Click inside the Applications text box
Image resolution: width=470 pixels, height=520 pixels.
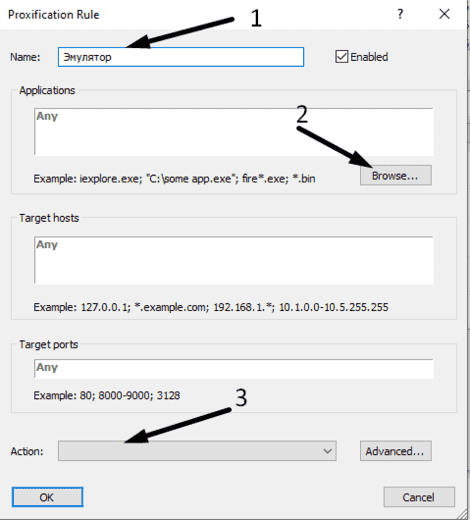[234, 132]
